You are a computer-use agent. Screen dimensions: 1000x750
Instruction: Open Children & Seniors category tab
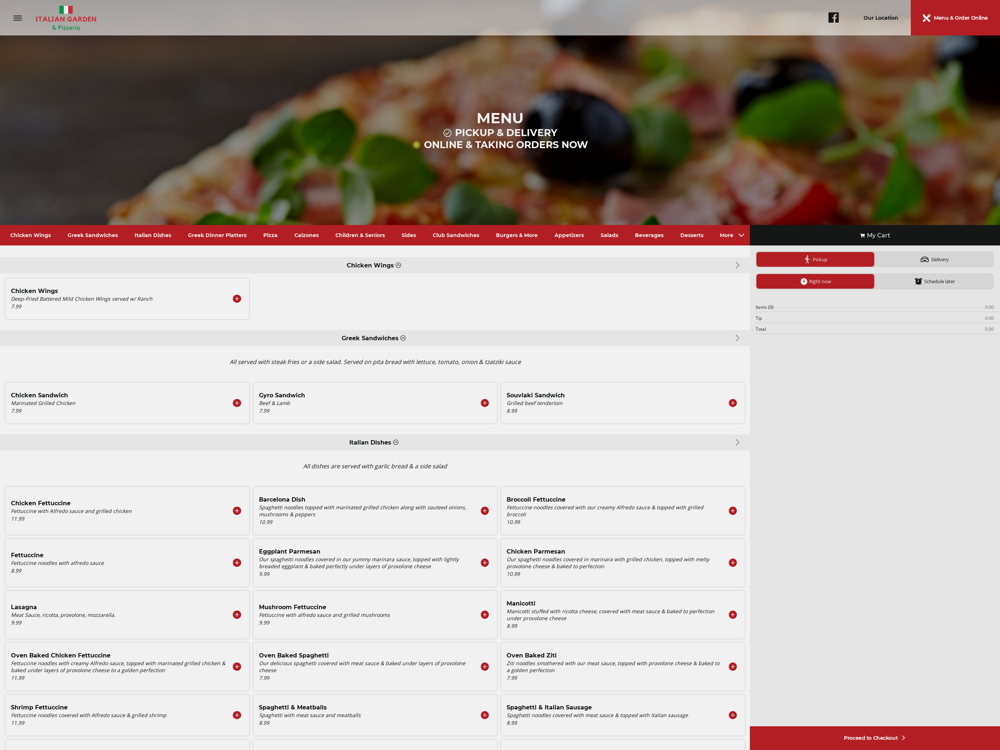tap(360, 235)
